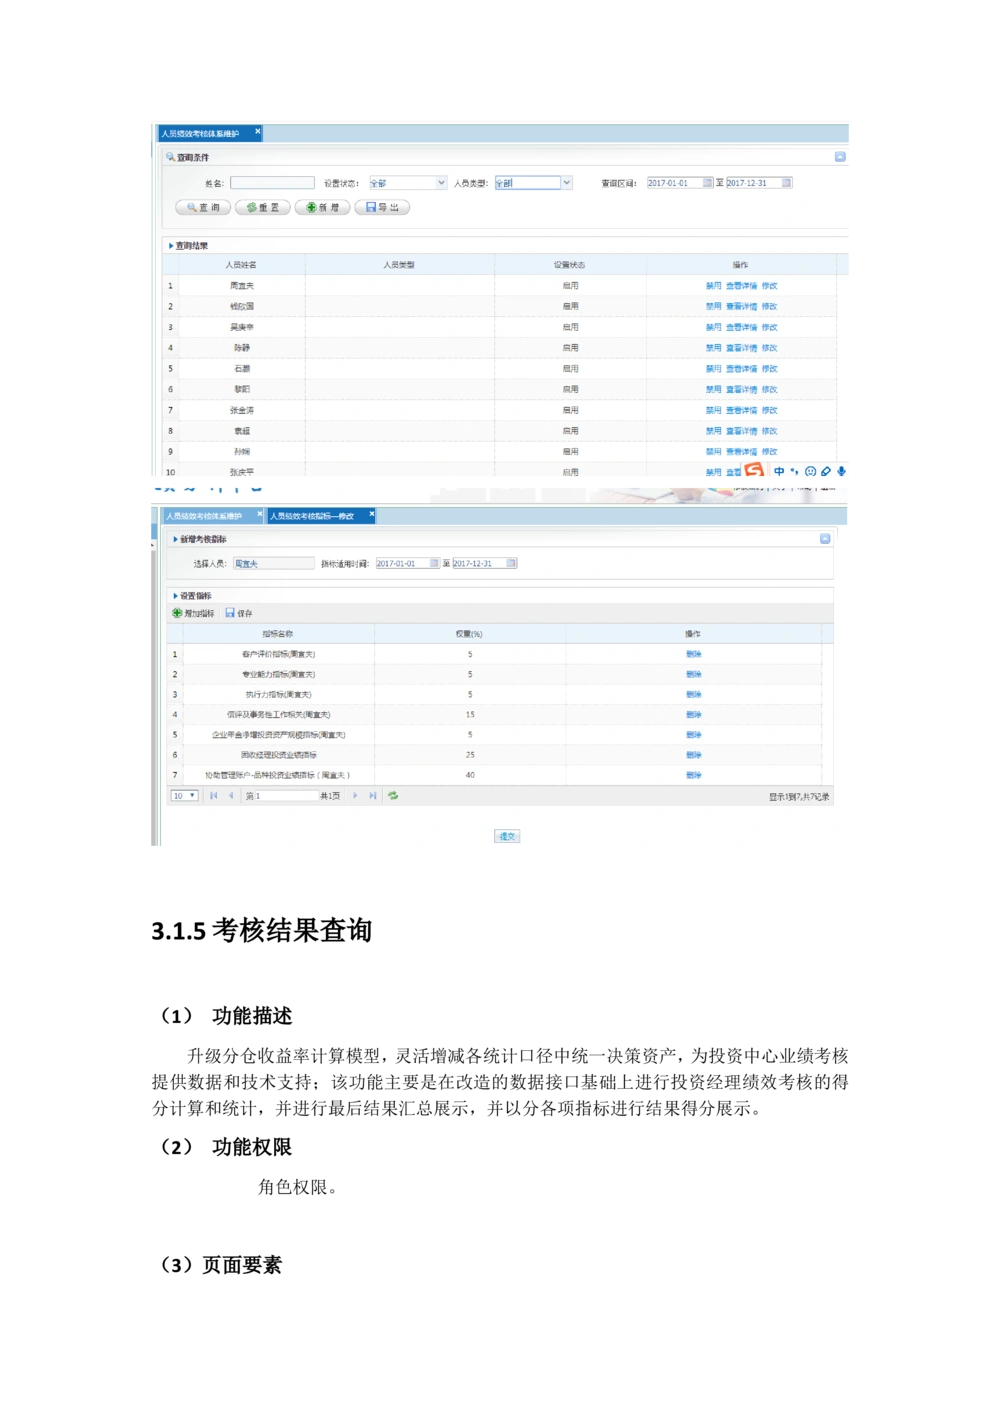Screen dimensions: 1000x1415
Task: Click the 查询 search button
Action: click(203, 208)
